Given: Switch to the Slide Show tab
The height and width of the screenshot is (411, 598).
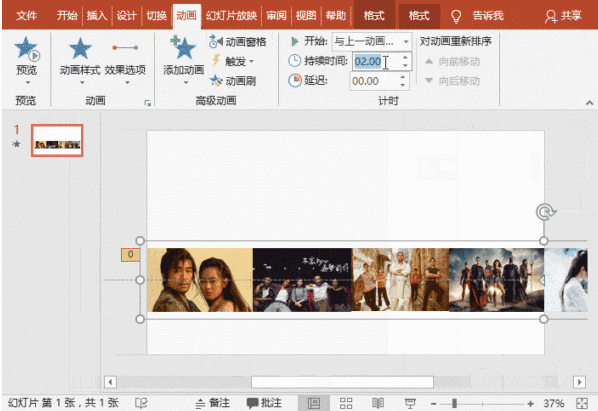Looking at the screenshot, I should point(231,16).
